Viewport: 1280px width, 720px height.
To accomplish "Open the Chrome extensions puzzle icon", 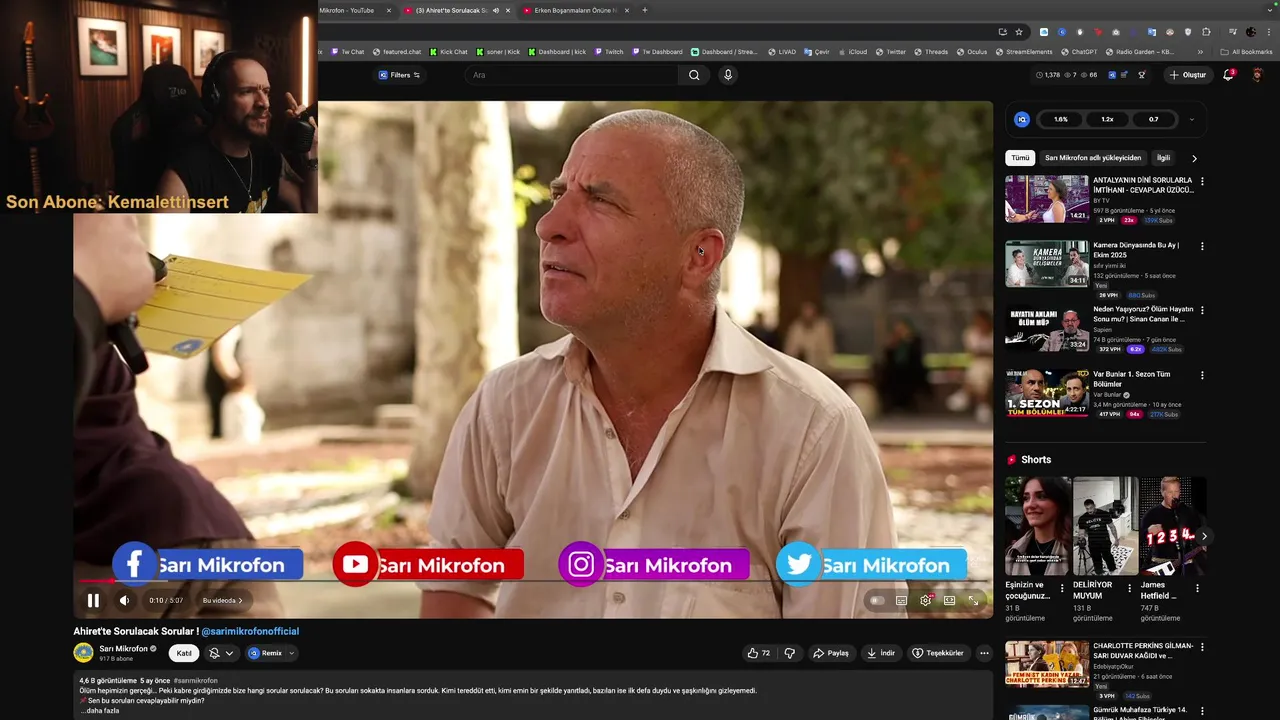I will pos(1206,32).
